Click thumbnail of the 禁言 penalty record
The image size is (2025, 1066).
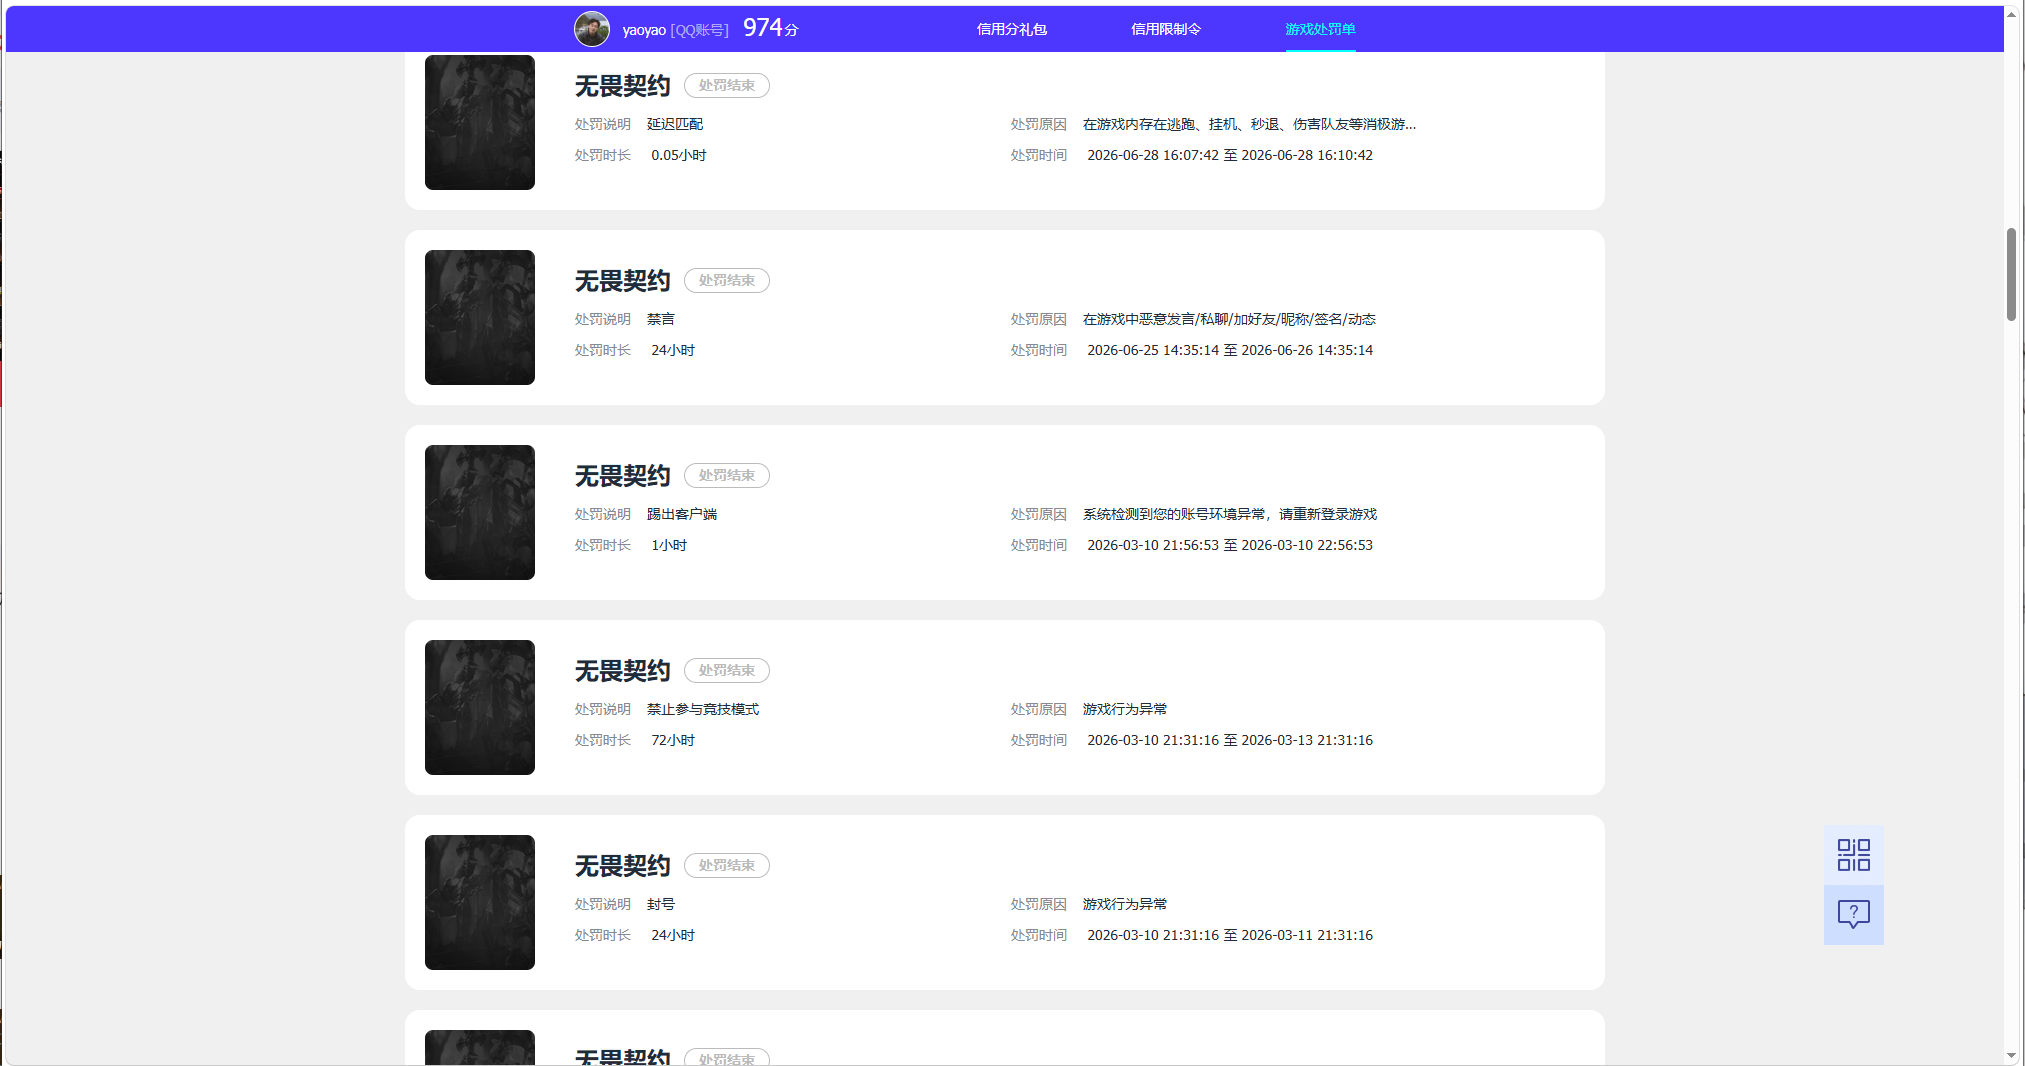[x=480, y=317]
